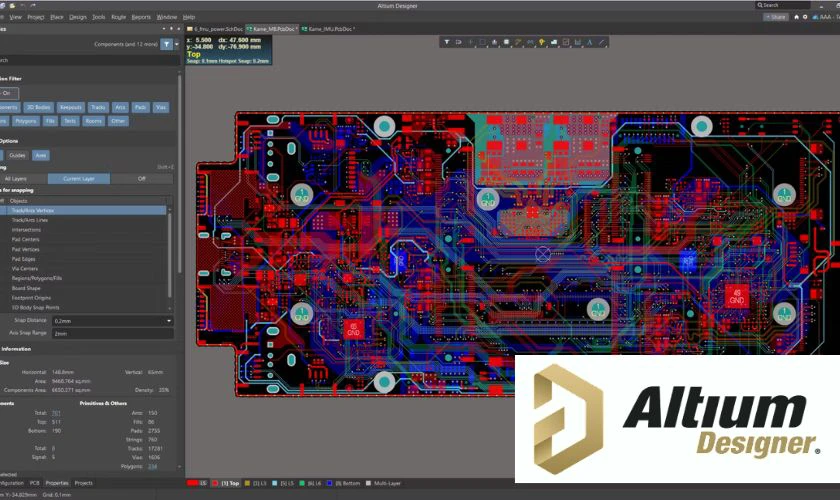Click the close icon on the Properties panel header
Image resolution: width=840 pixels, height=500 pixels.
(x=178, y=28)
